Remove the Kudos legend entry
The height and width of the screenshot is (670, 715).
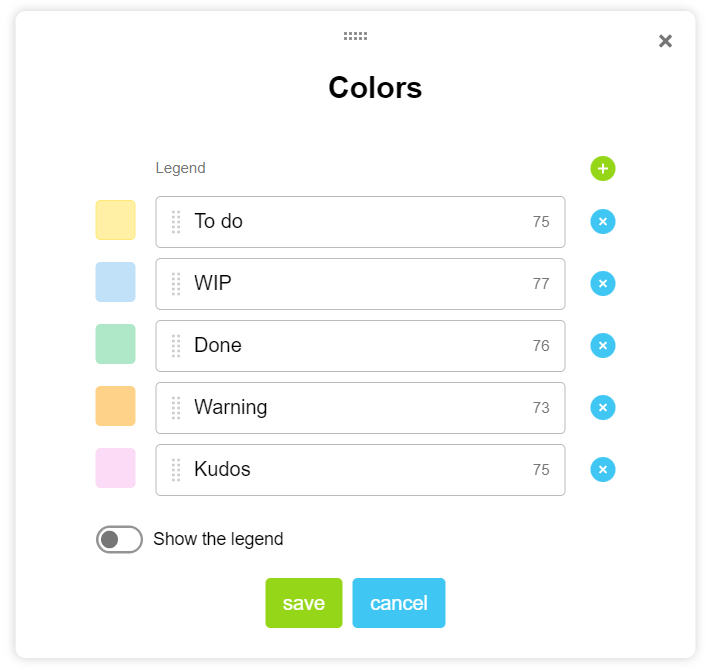(x=602, y=470)
